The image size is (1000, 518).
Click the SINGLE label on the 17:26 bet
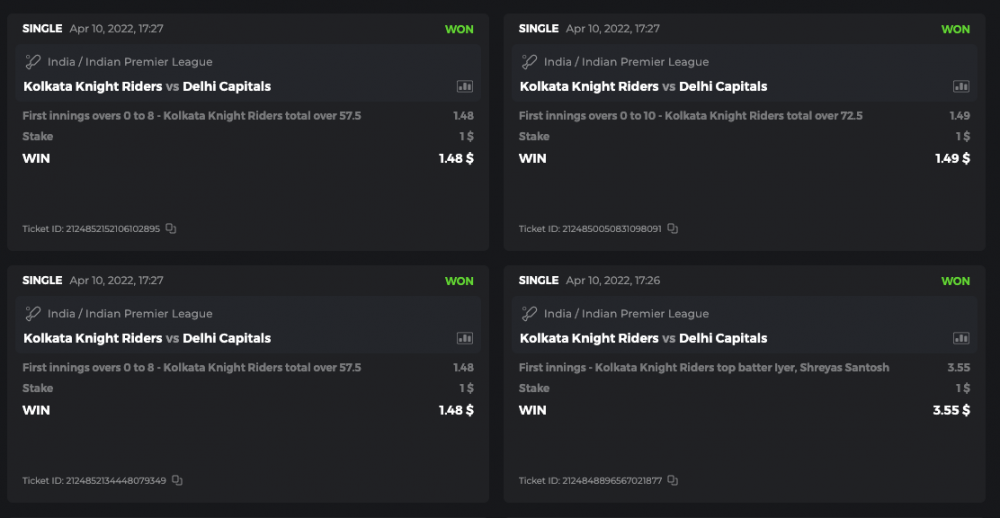(x=538, y=281)
